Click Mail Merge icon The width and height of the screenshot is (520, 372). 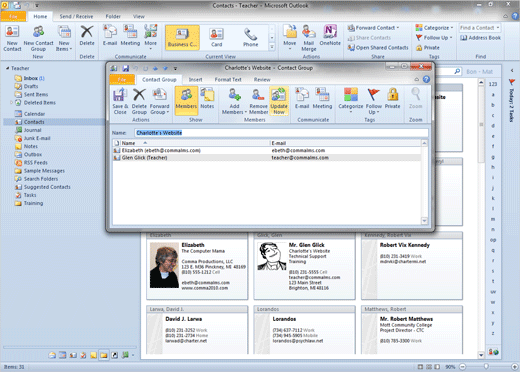pyautogui.click(x=309, y=32)
